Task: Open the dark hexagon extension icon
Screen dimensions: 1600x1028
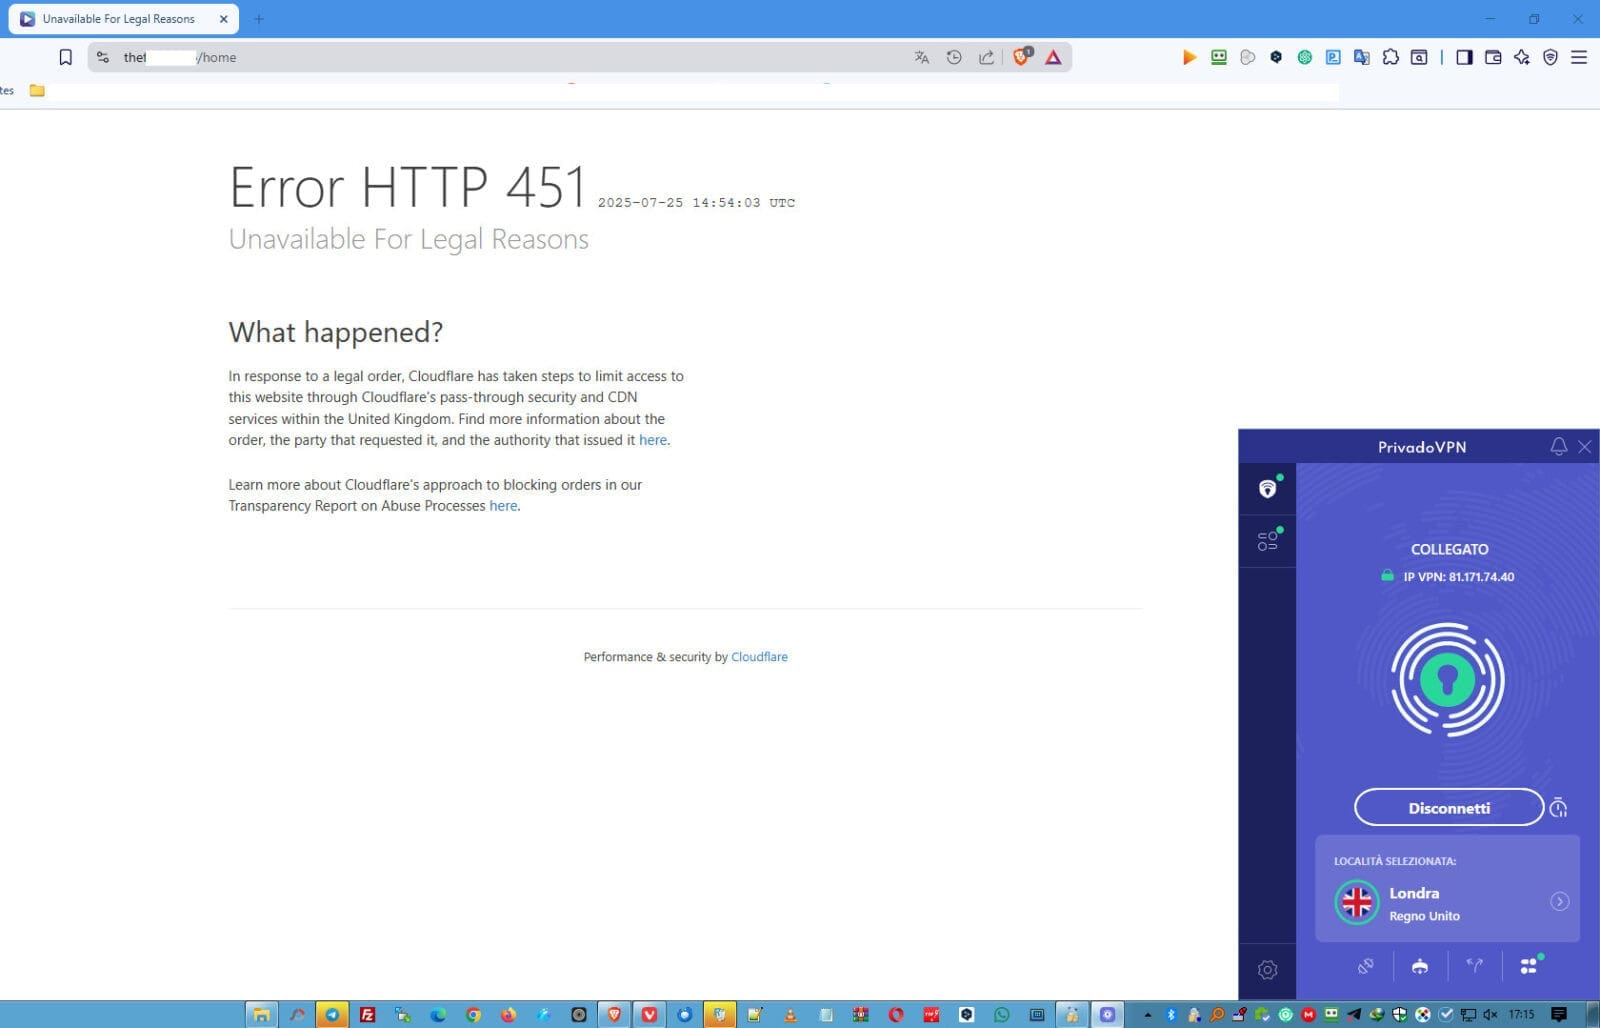Action: (x=1276, y=57)
